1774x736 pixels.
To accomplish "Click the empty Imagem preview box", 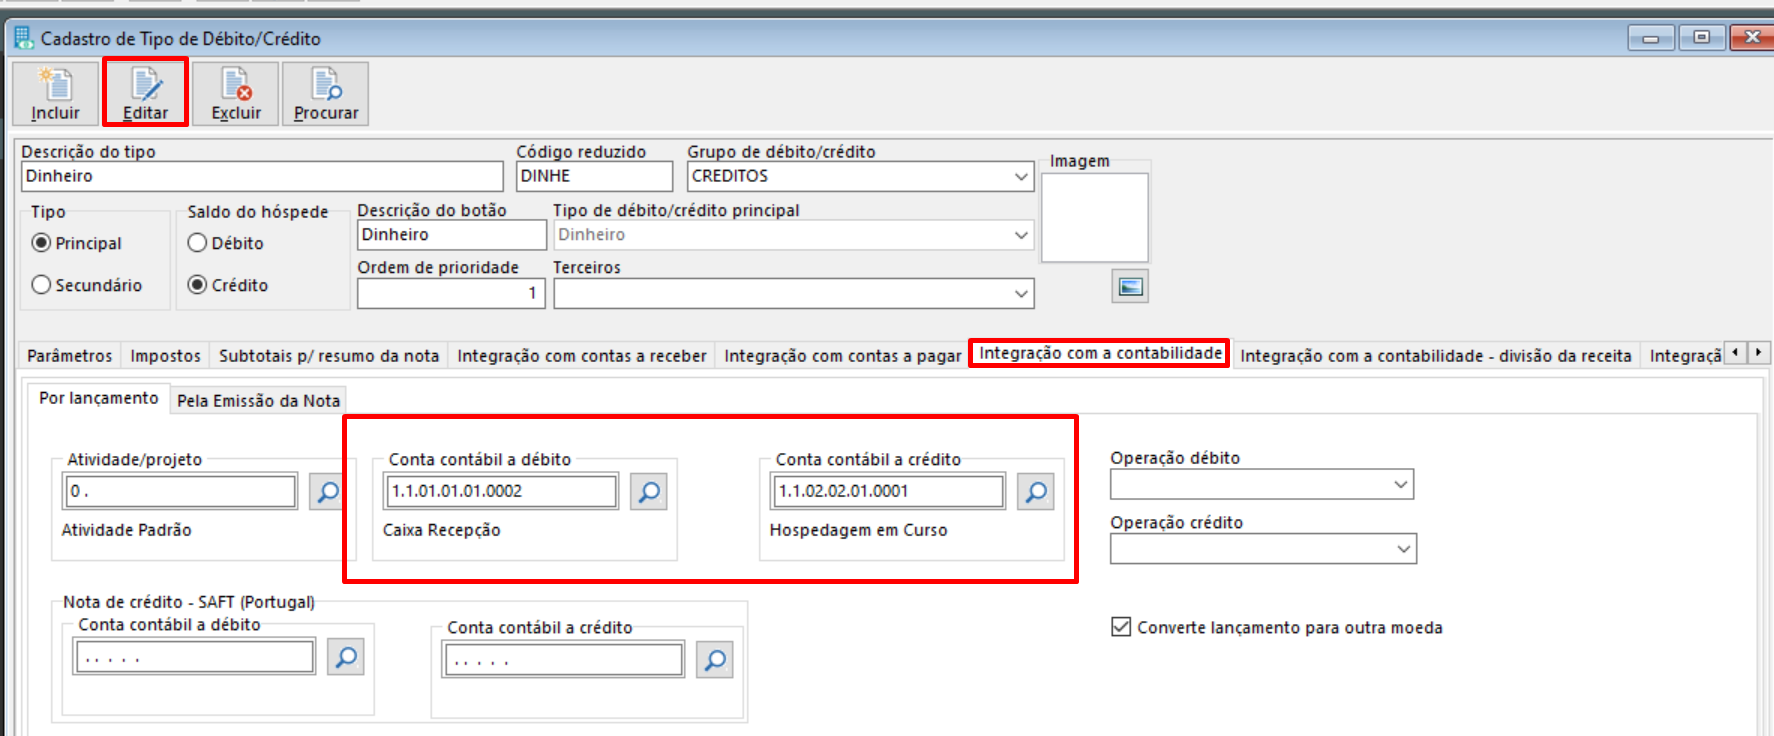I will (x=1095, y=218).
